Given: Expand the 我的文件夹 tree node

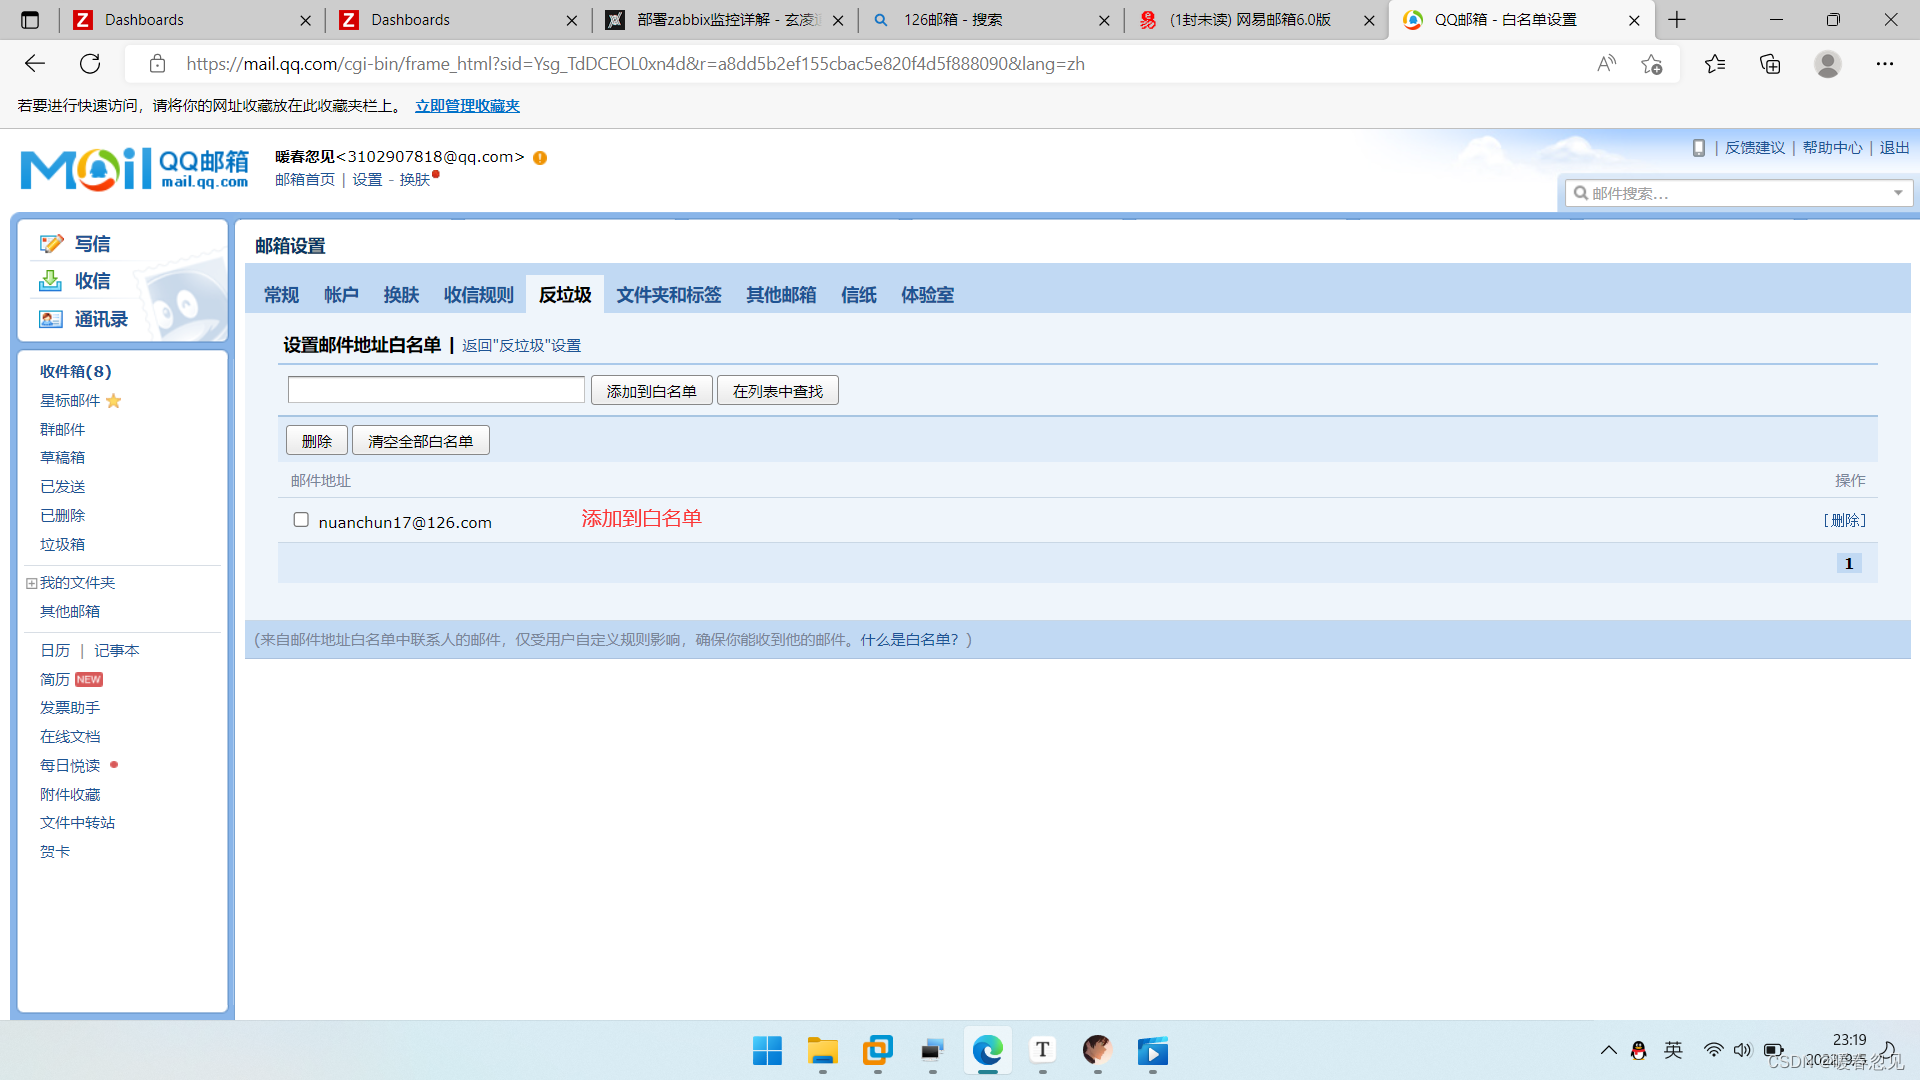Looking at the screenshot, I should (31, 583).
